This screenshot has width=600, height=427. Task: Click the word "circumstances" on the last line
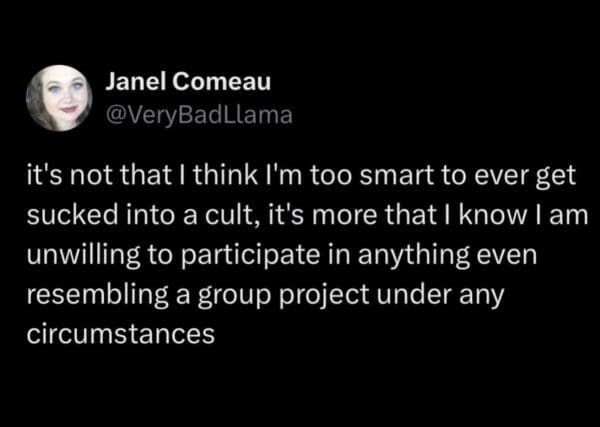point(120,333)
